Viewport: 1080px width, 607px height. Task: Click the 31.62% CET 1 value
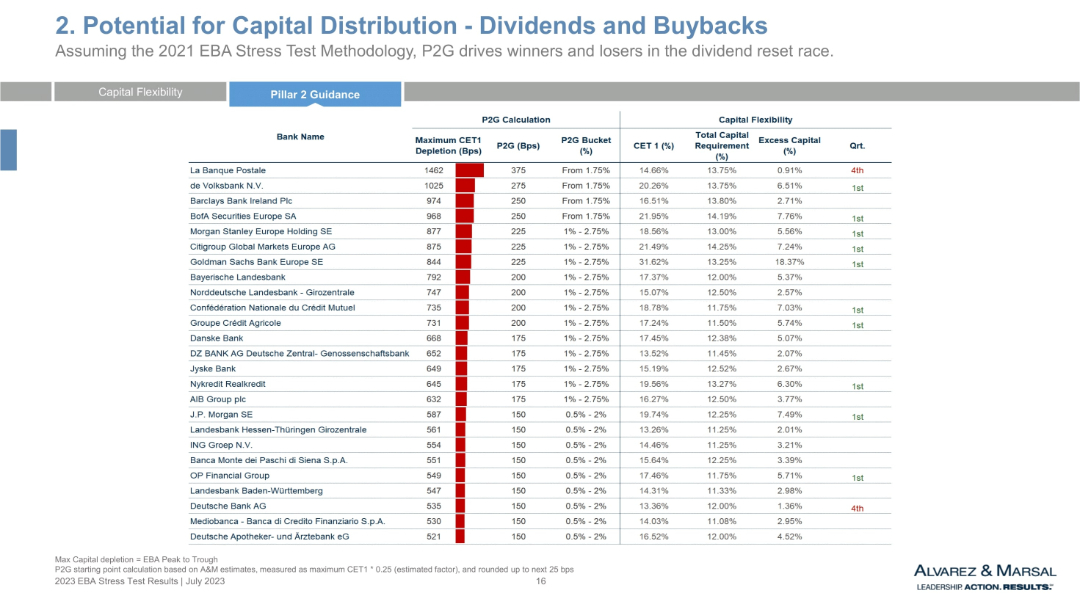click(x=654, y=262)
